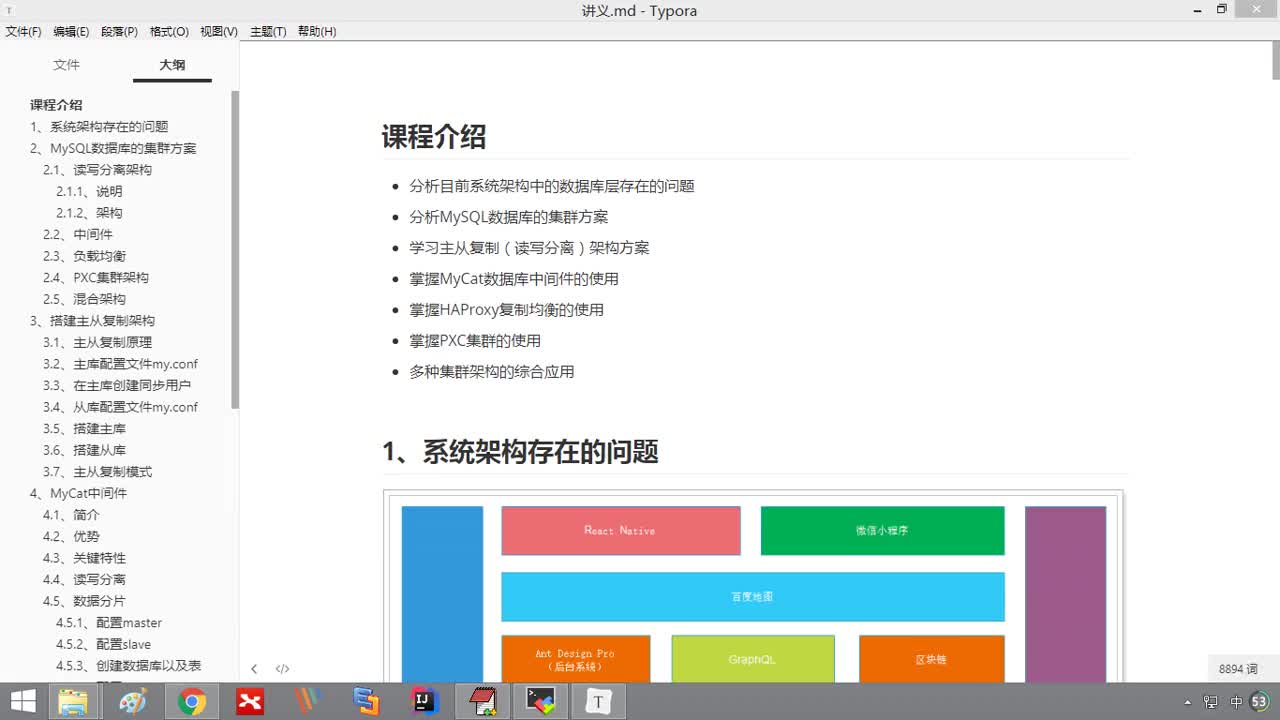The height and width of the screenshot is (720, 1280).
Task: Open the 视图(V) menu
Action: 219,31
